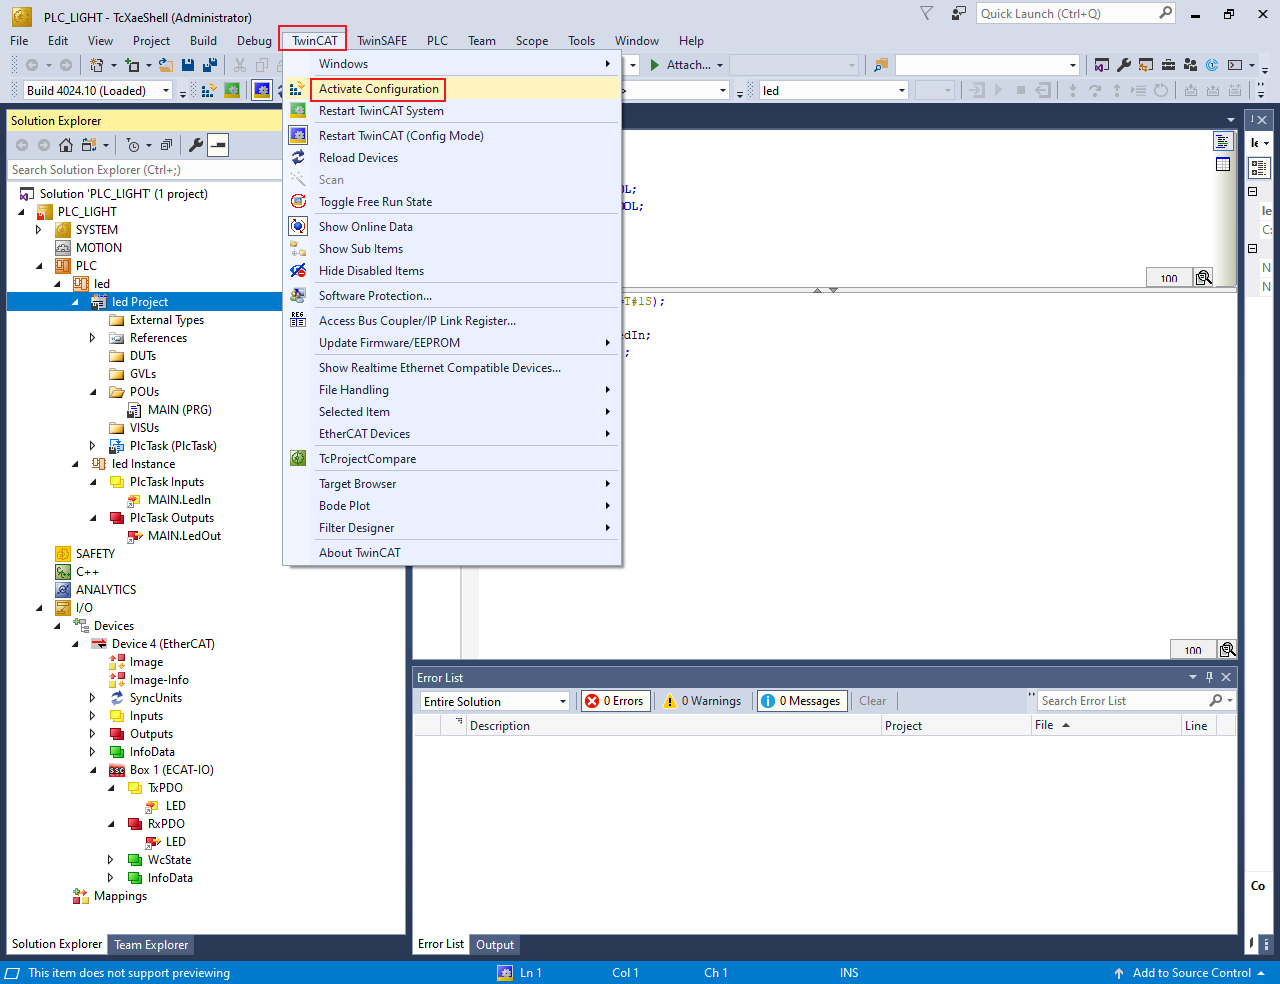This screenshot has width=1280, height=984.
Task: Click the Restart TwinCAT System toolbar icon
Action: coord(232,90)
